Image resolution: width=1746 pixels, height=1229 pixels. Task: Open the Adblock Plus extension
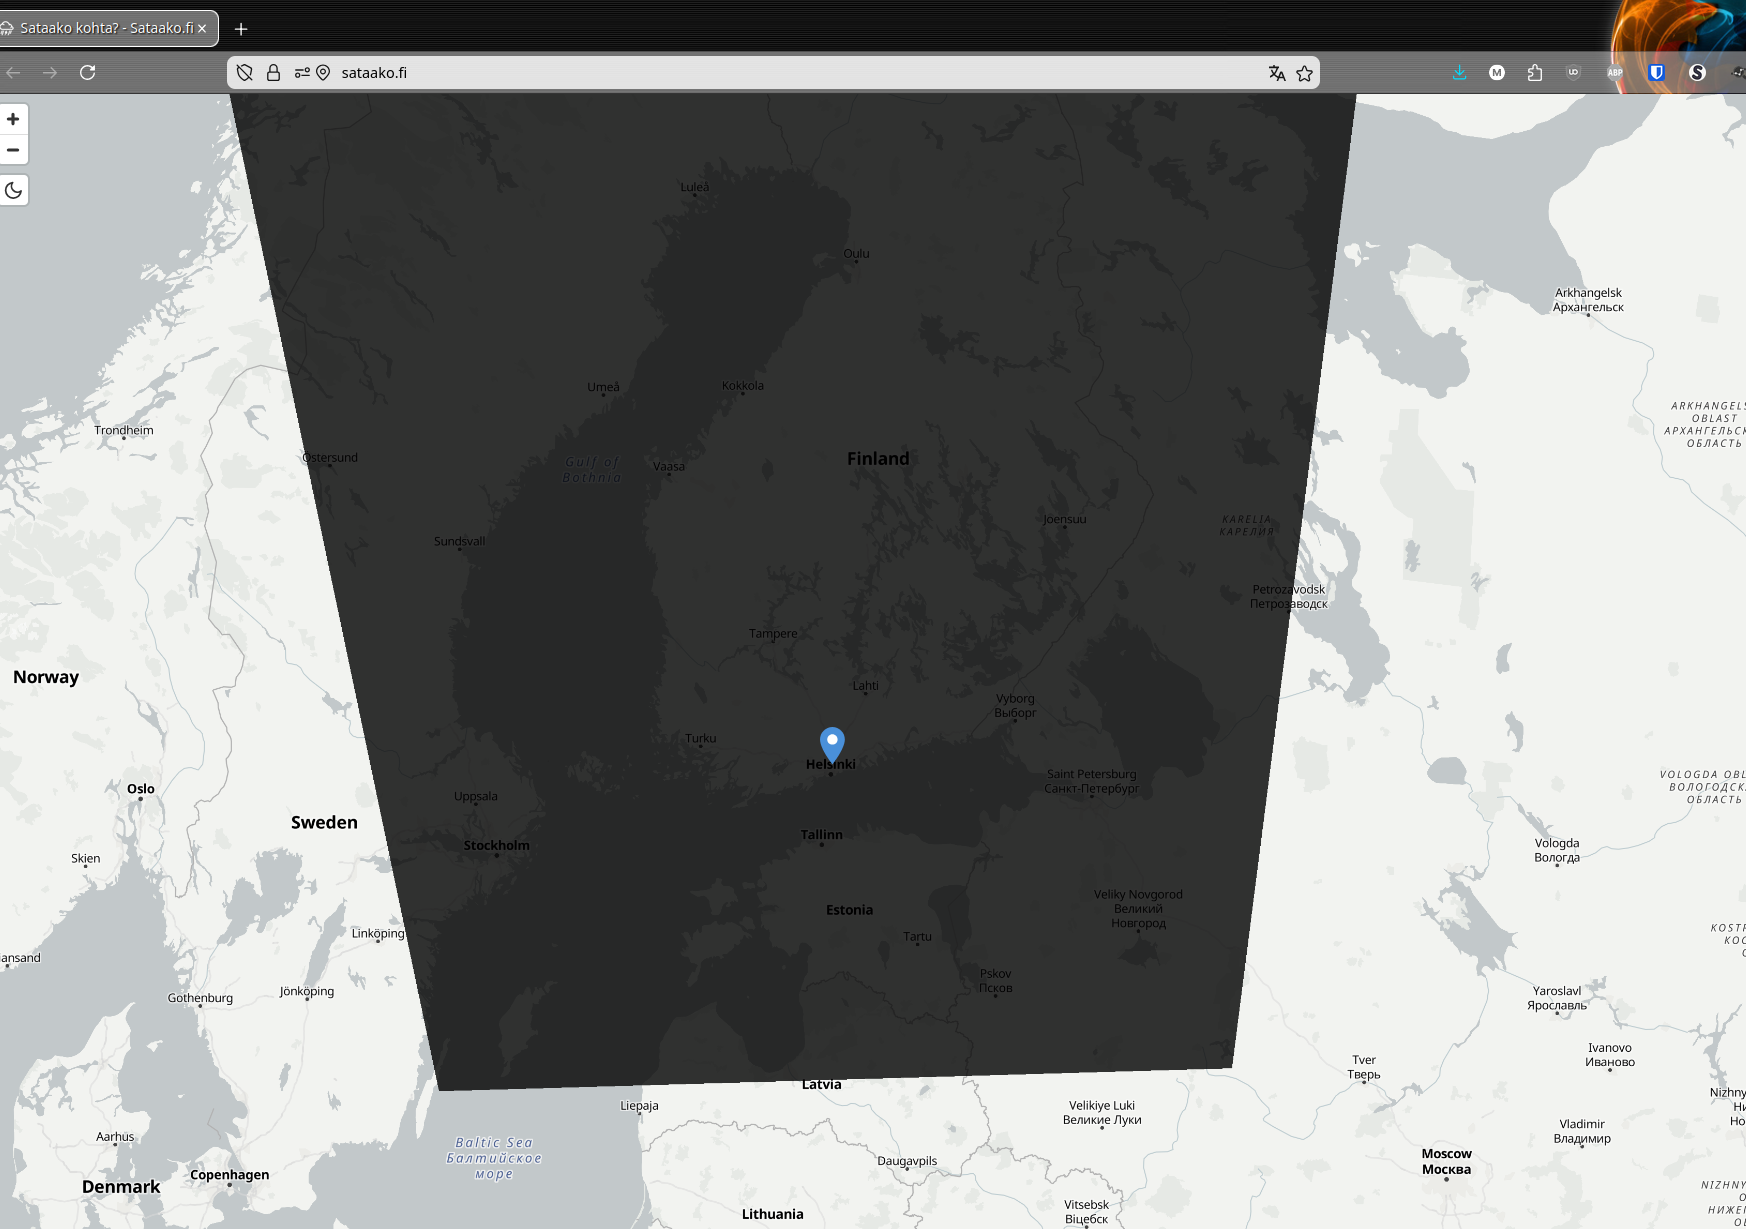coord(1615,72)
